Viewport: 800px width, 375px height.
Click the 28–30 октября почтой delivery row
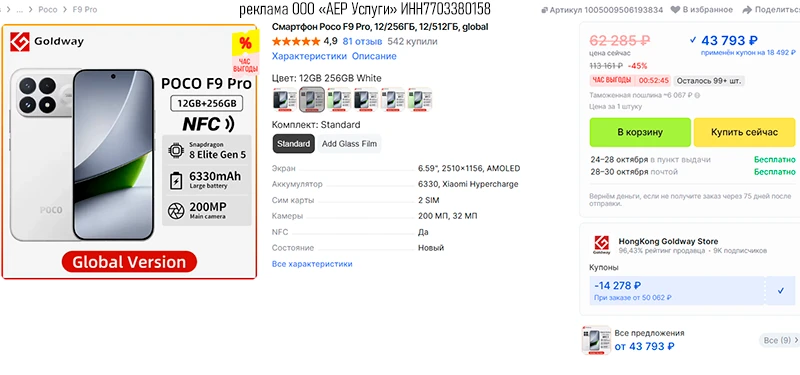click(693, 172)
